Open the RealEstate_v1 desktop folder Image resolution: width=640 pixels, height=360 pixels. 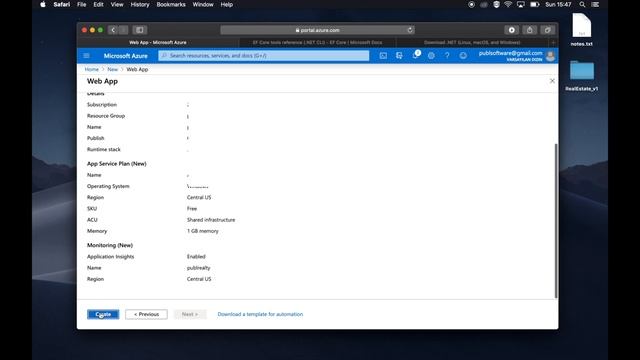click(x=582, y=76)
